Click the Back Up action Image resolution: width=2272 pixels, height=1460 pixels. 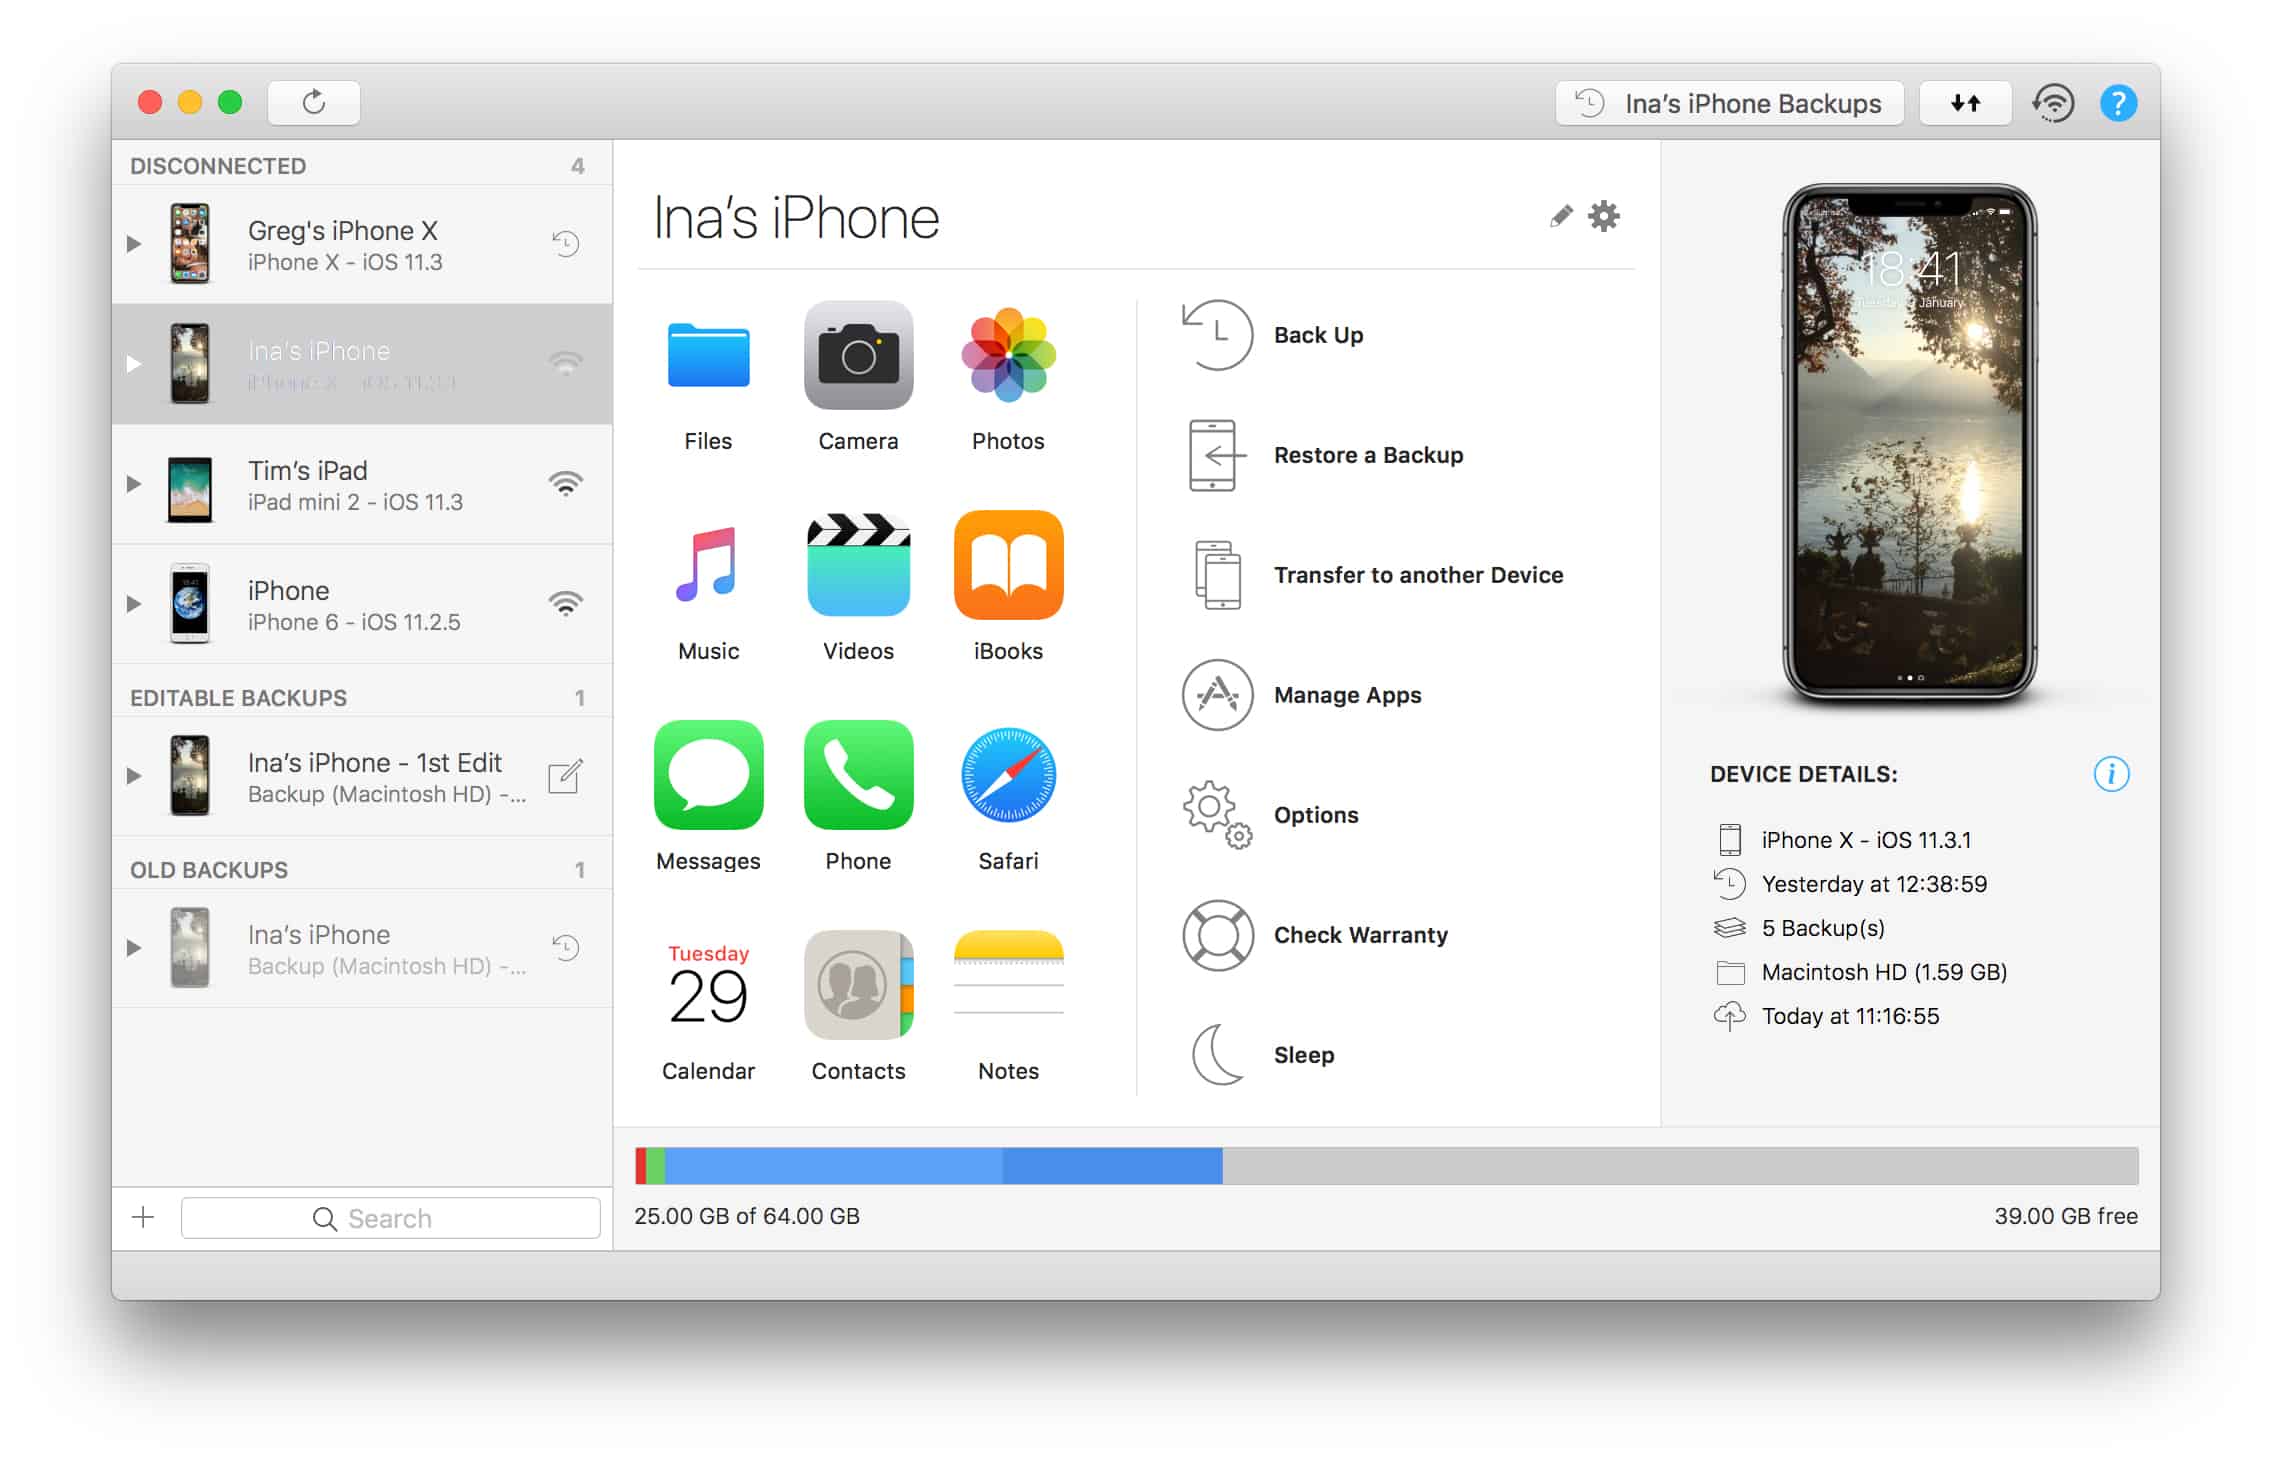click(1273, 335)
